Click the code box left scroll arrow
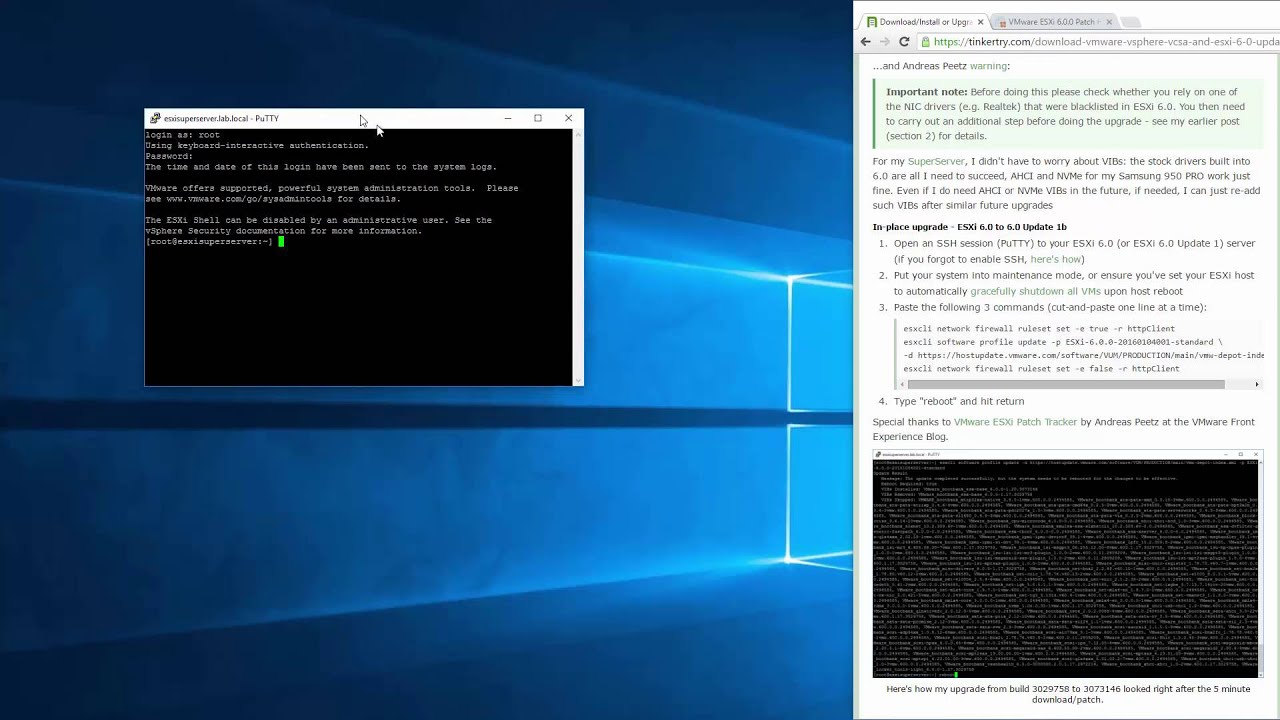This screenshot has height=720, width=1280. click(901, 384)
